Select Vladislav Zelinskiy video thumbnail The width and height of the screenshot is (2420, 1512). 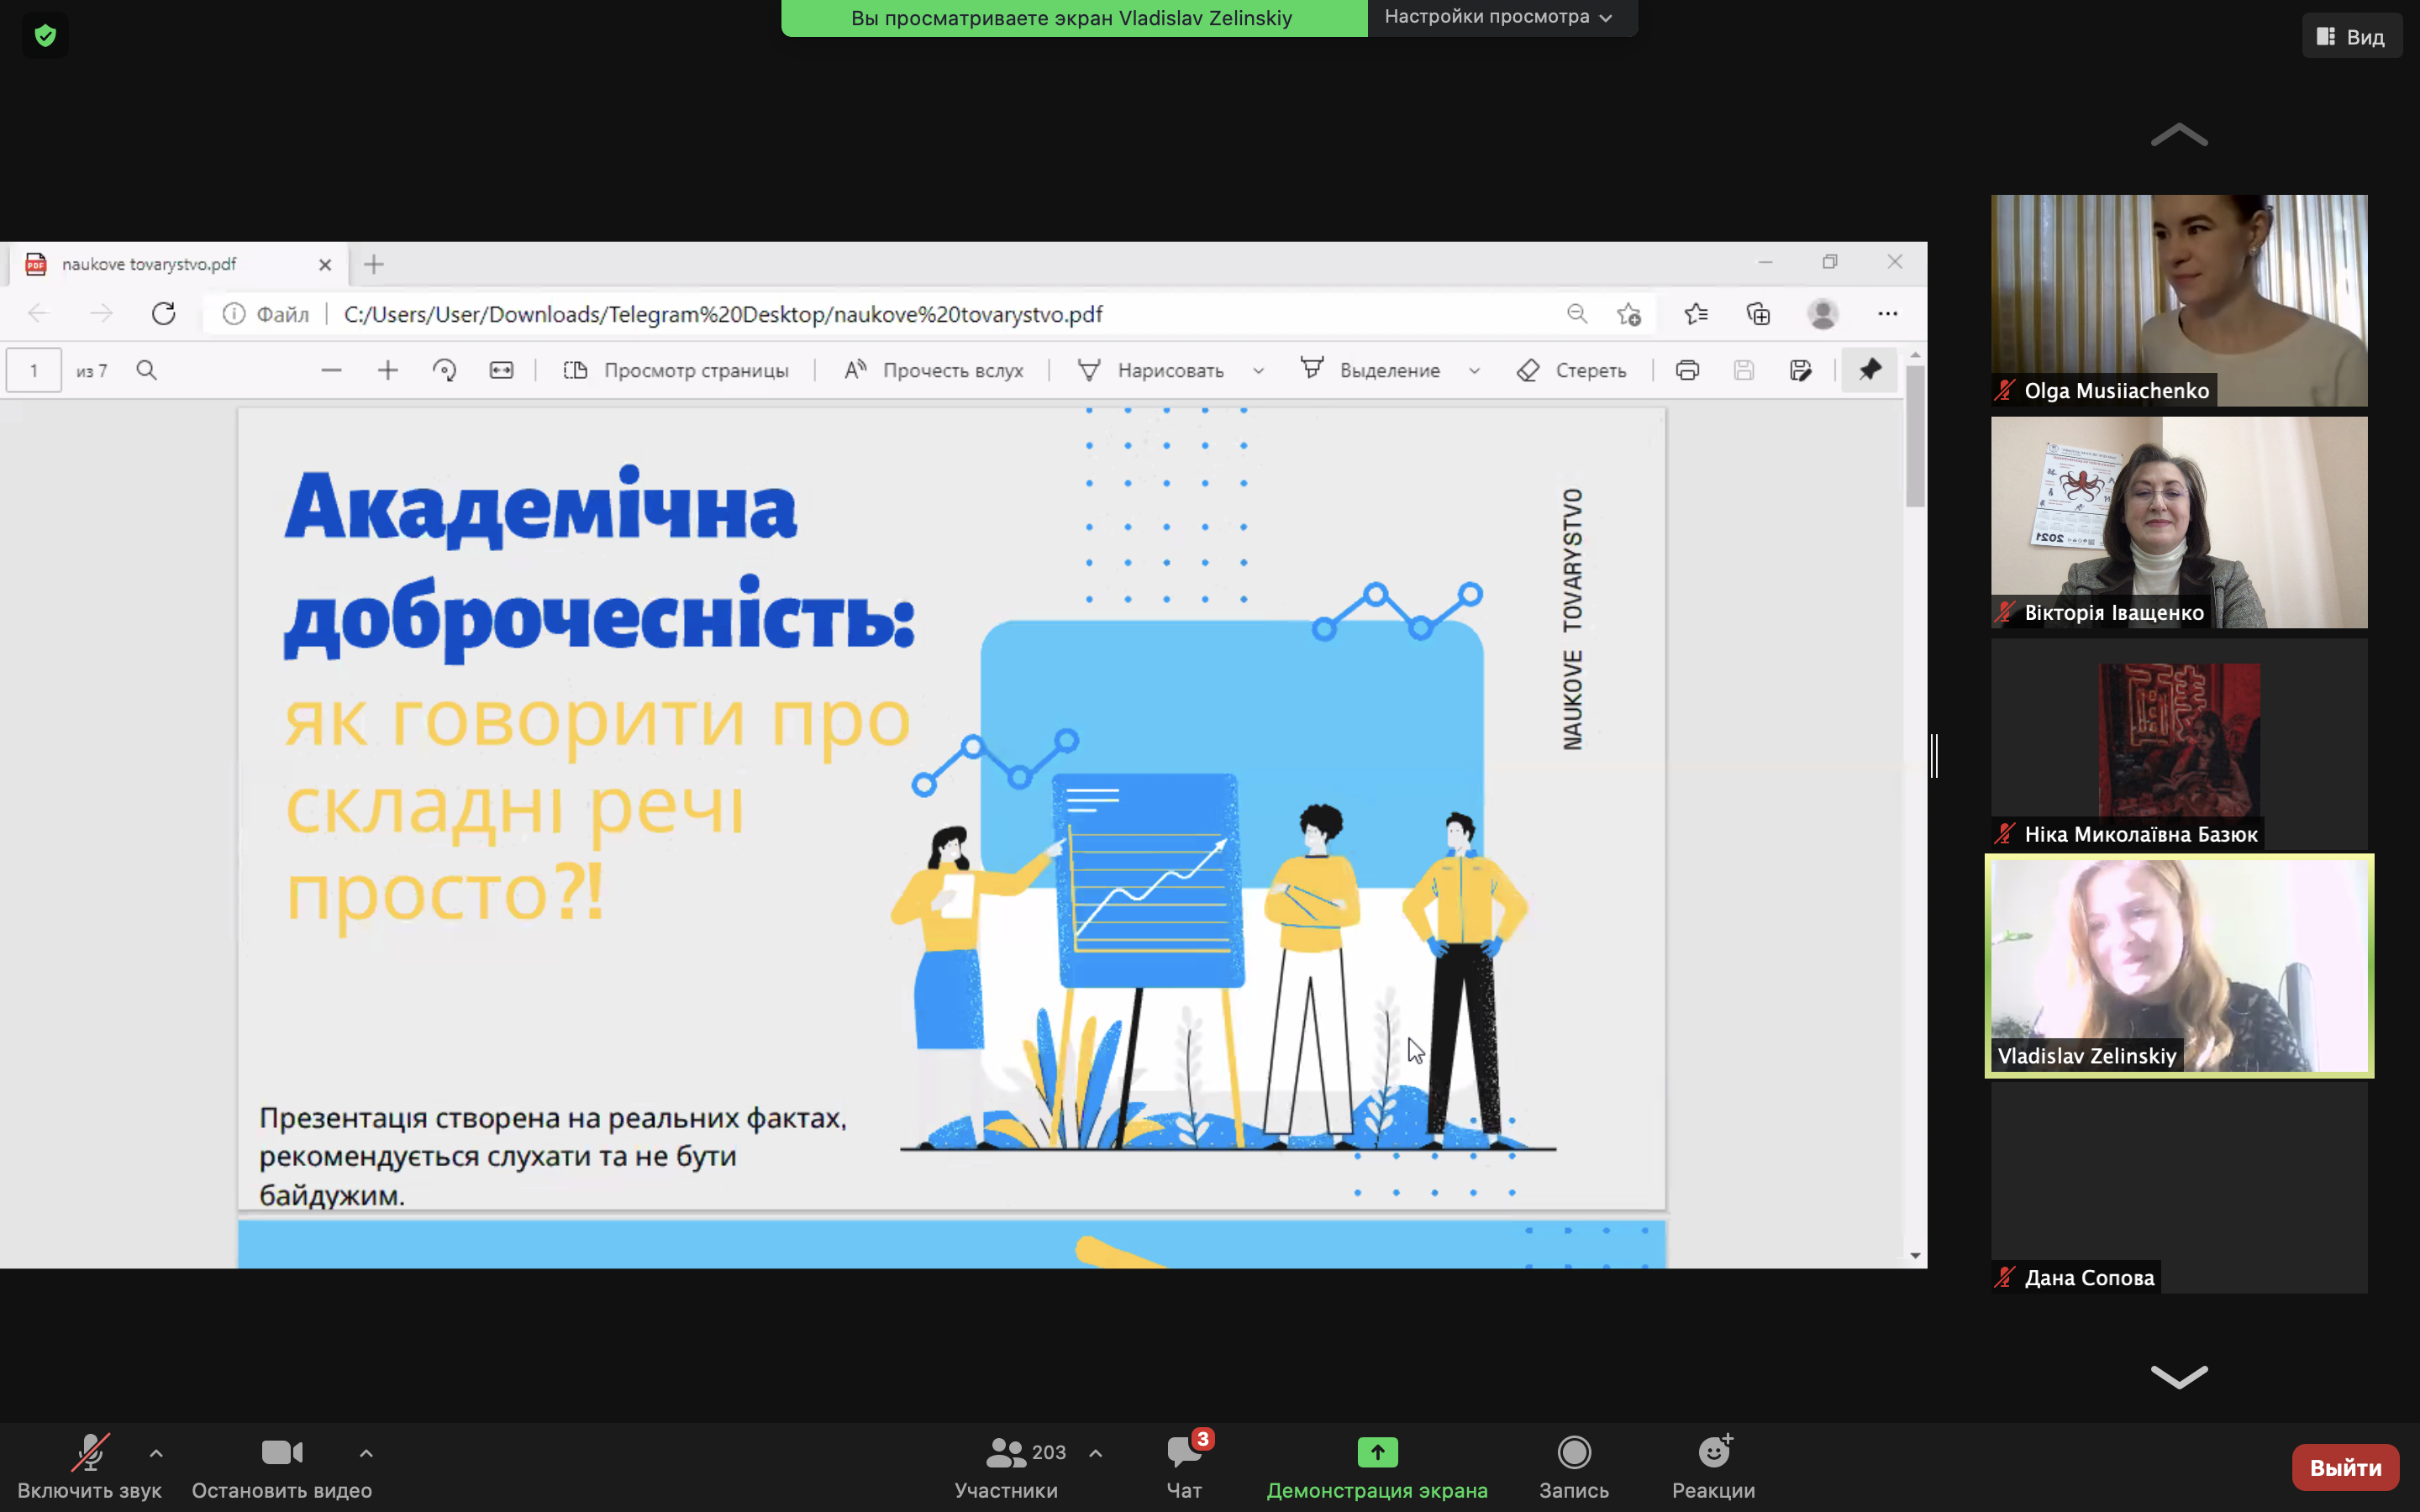(2179, 965)
